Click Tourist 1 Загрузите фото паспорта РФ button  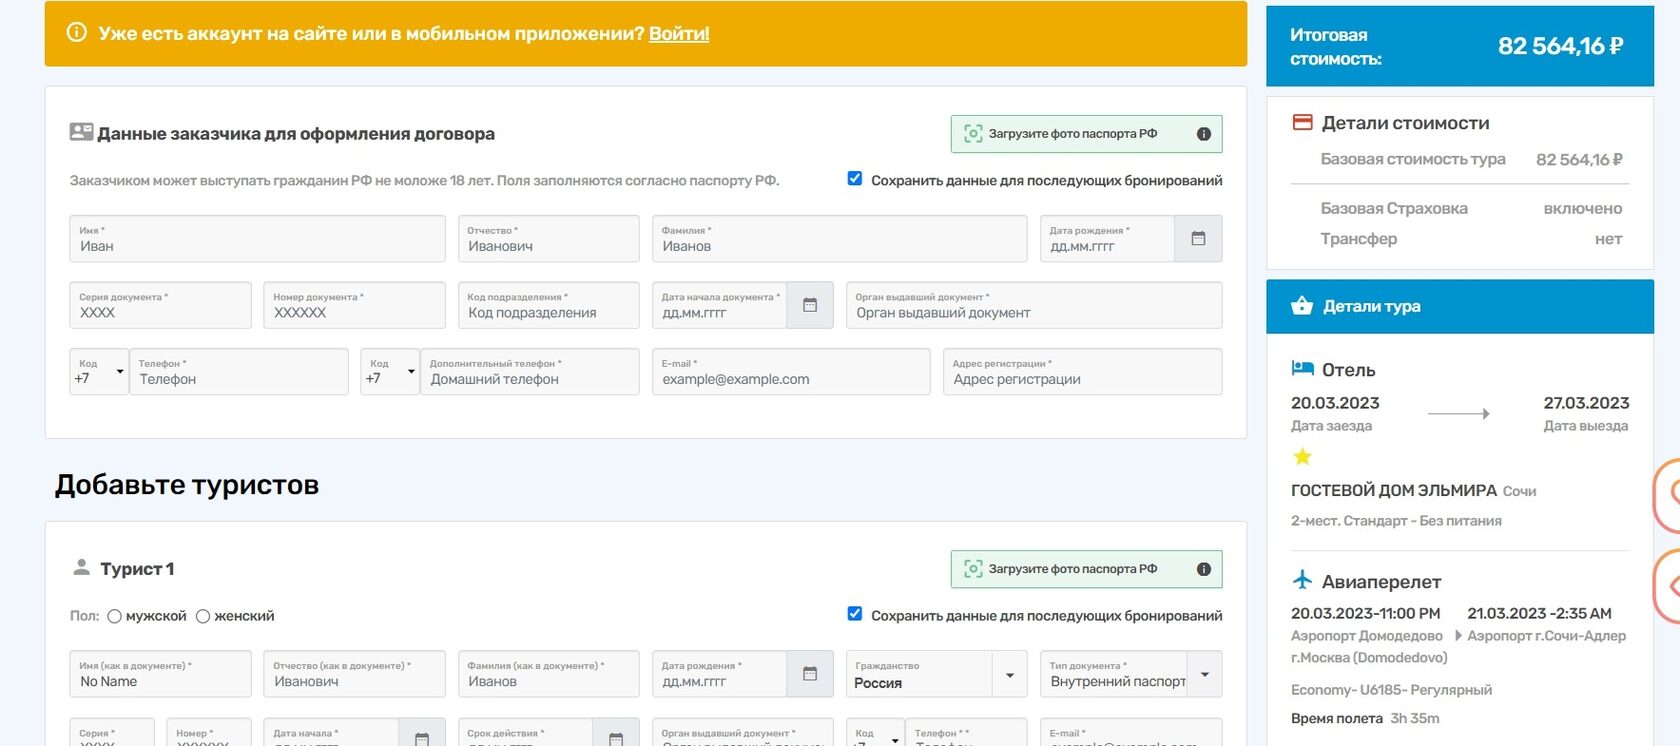point(1086,569)
